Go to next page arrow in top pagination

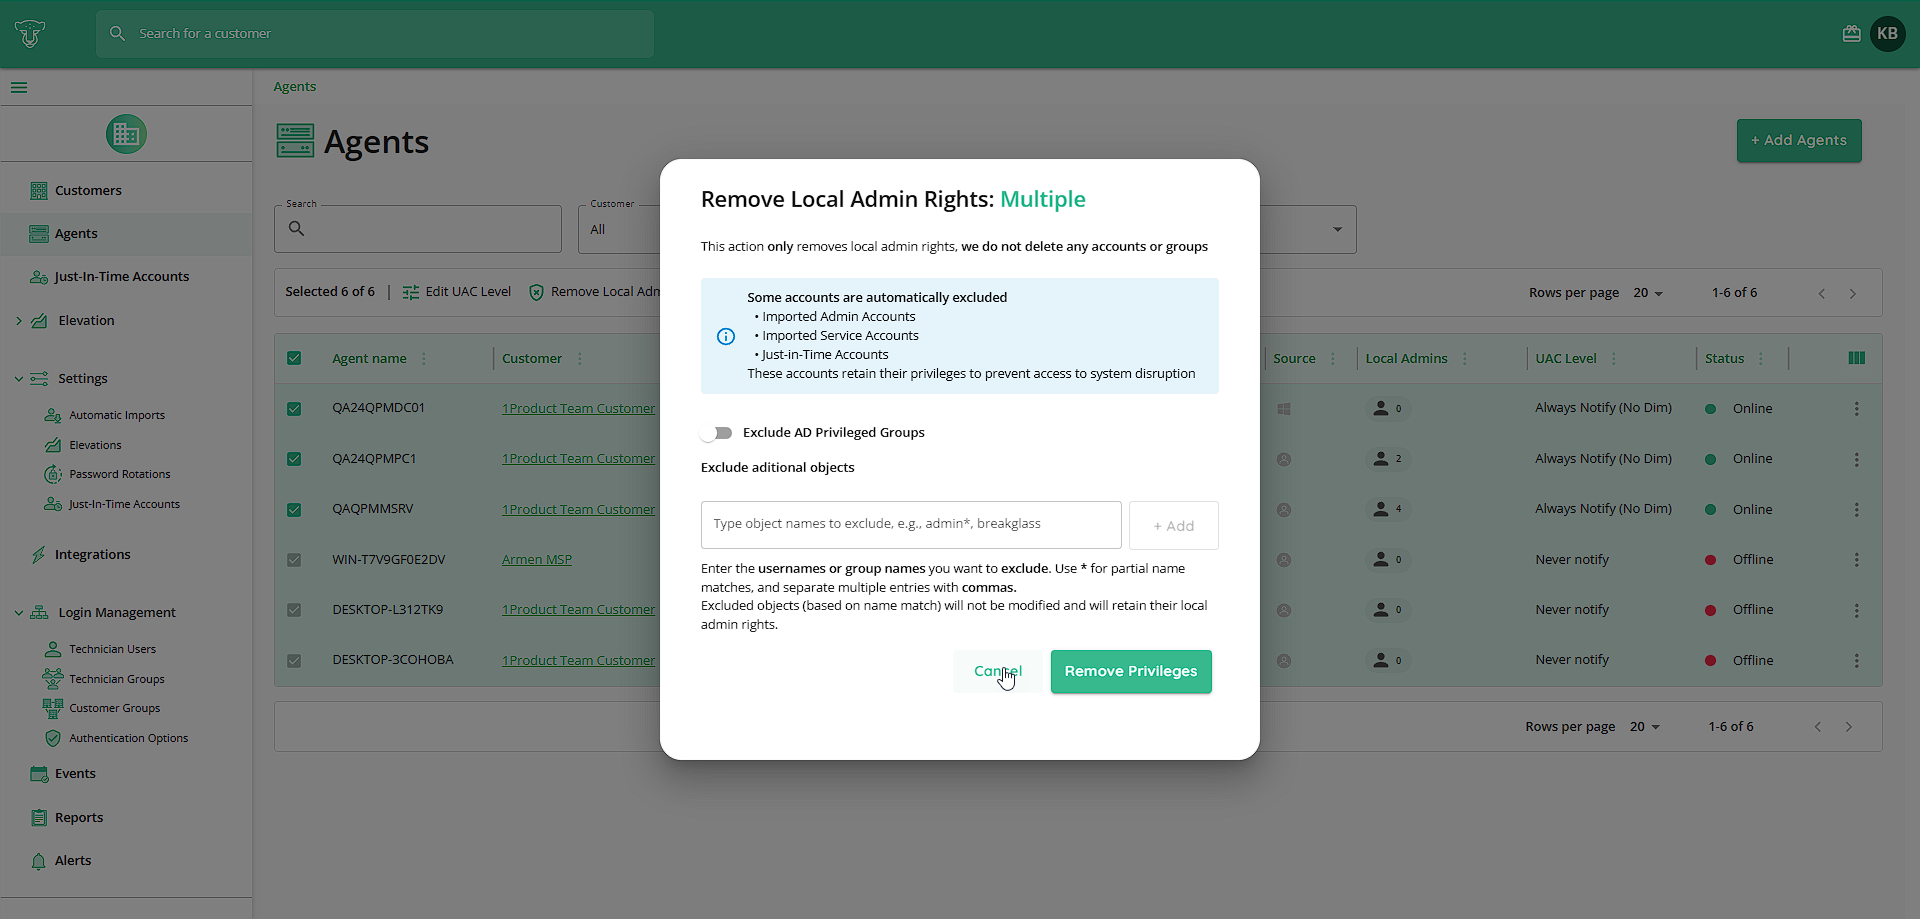pyautogui.click(x=1853, y=293)
